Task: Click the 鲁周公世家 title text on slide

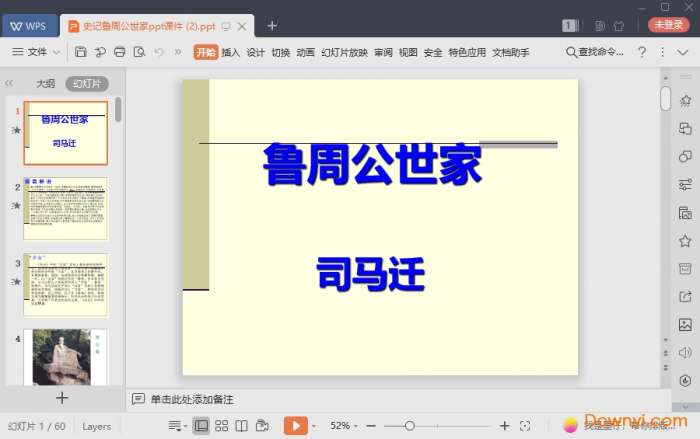Action: [372, 165]
